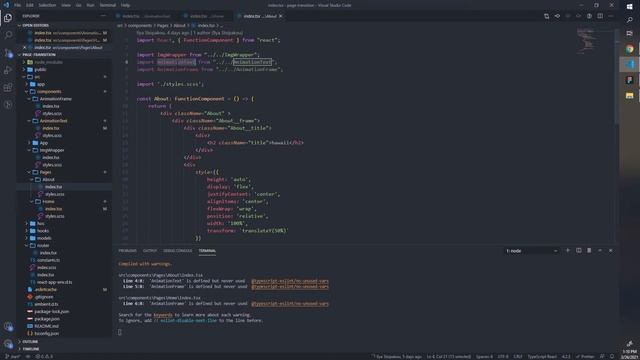Open the '1: node' terminal selector dropdown
The width and height of the screenshot is (640, 360).
[x=531, y=251]
